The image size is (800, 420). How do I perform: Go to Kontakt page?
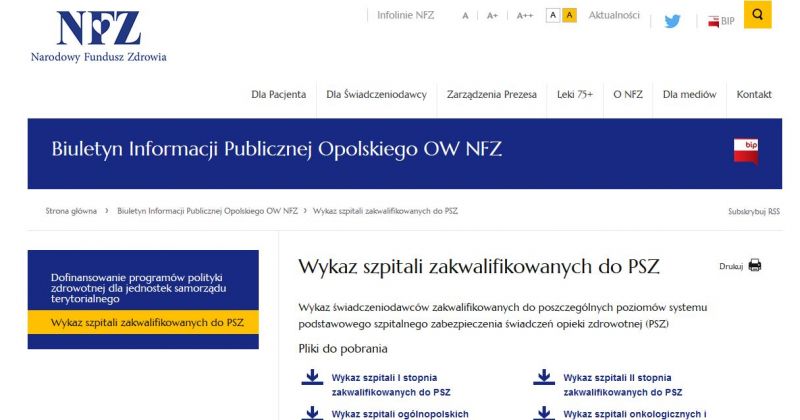pyautogui.click(x=754, y=94)
